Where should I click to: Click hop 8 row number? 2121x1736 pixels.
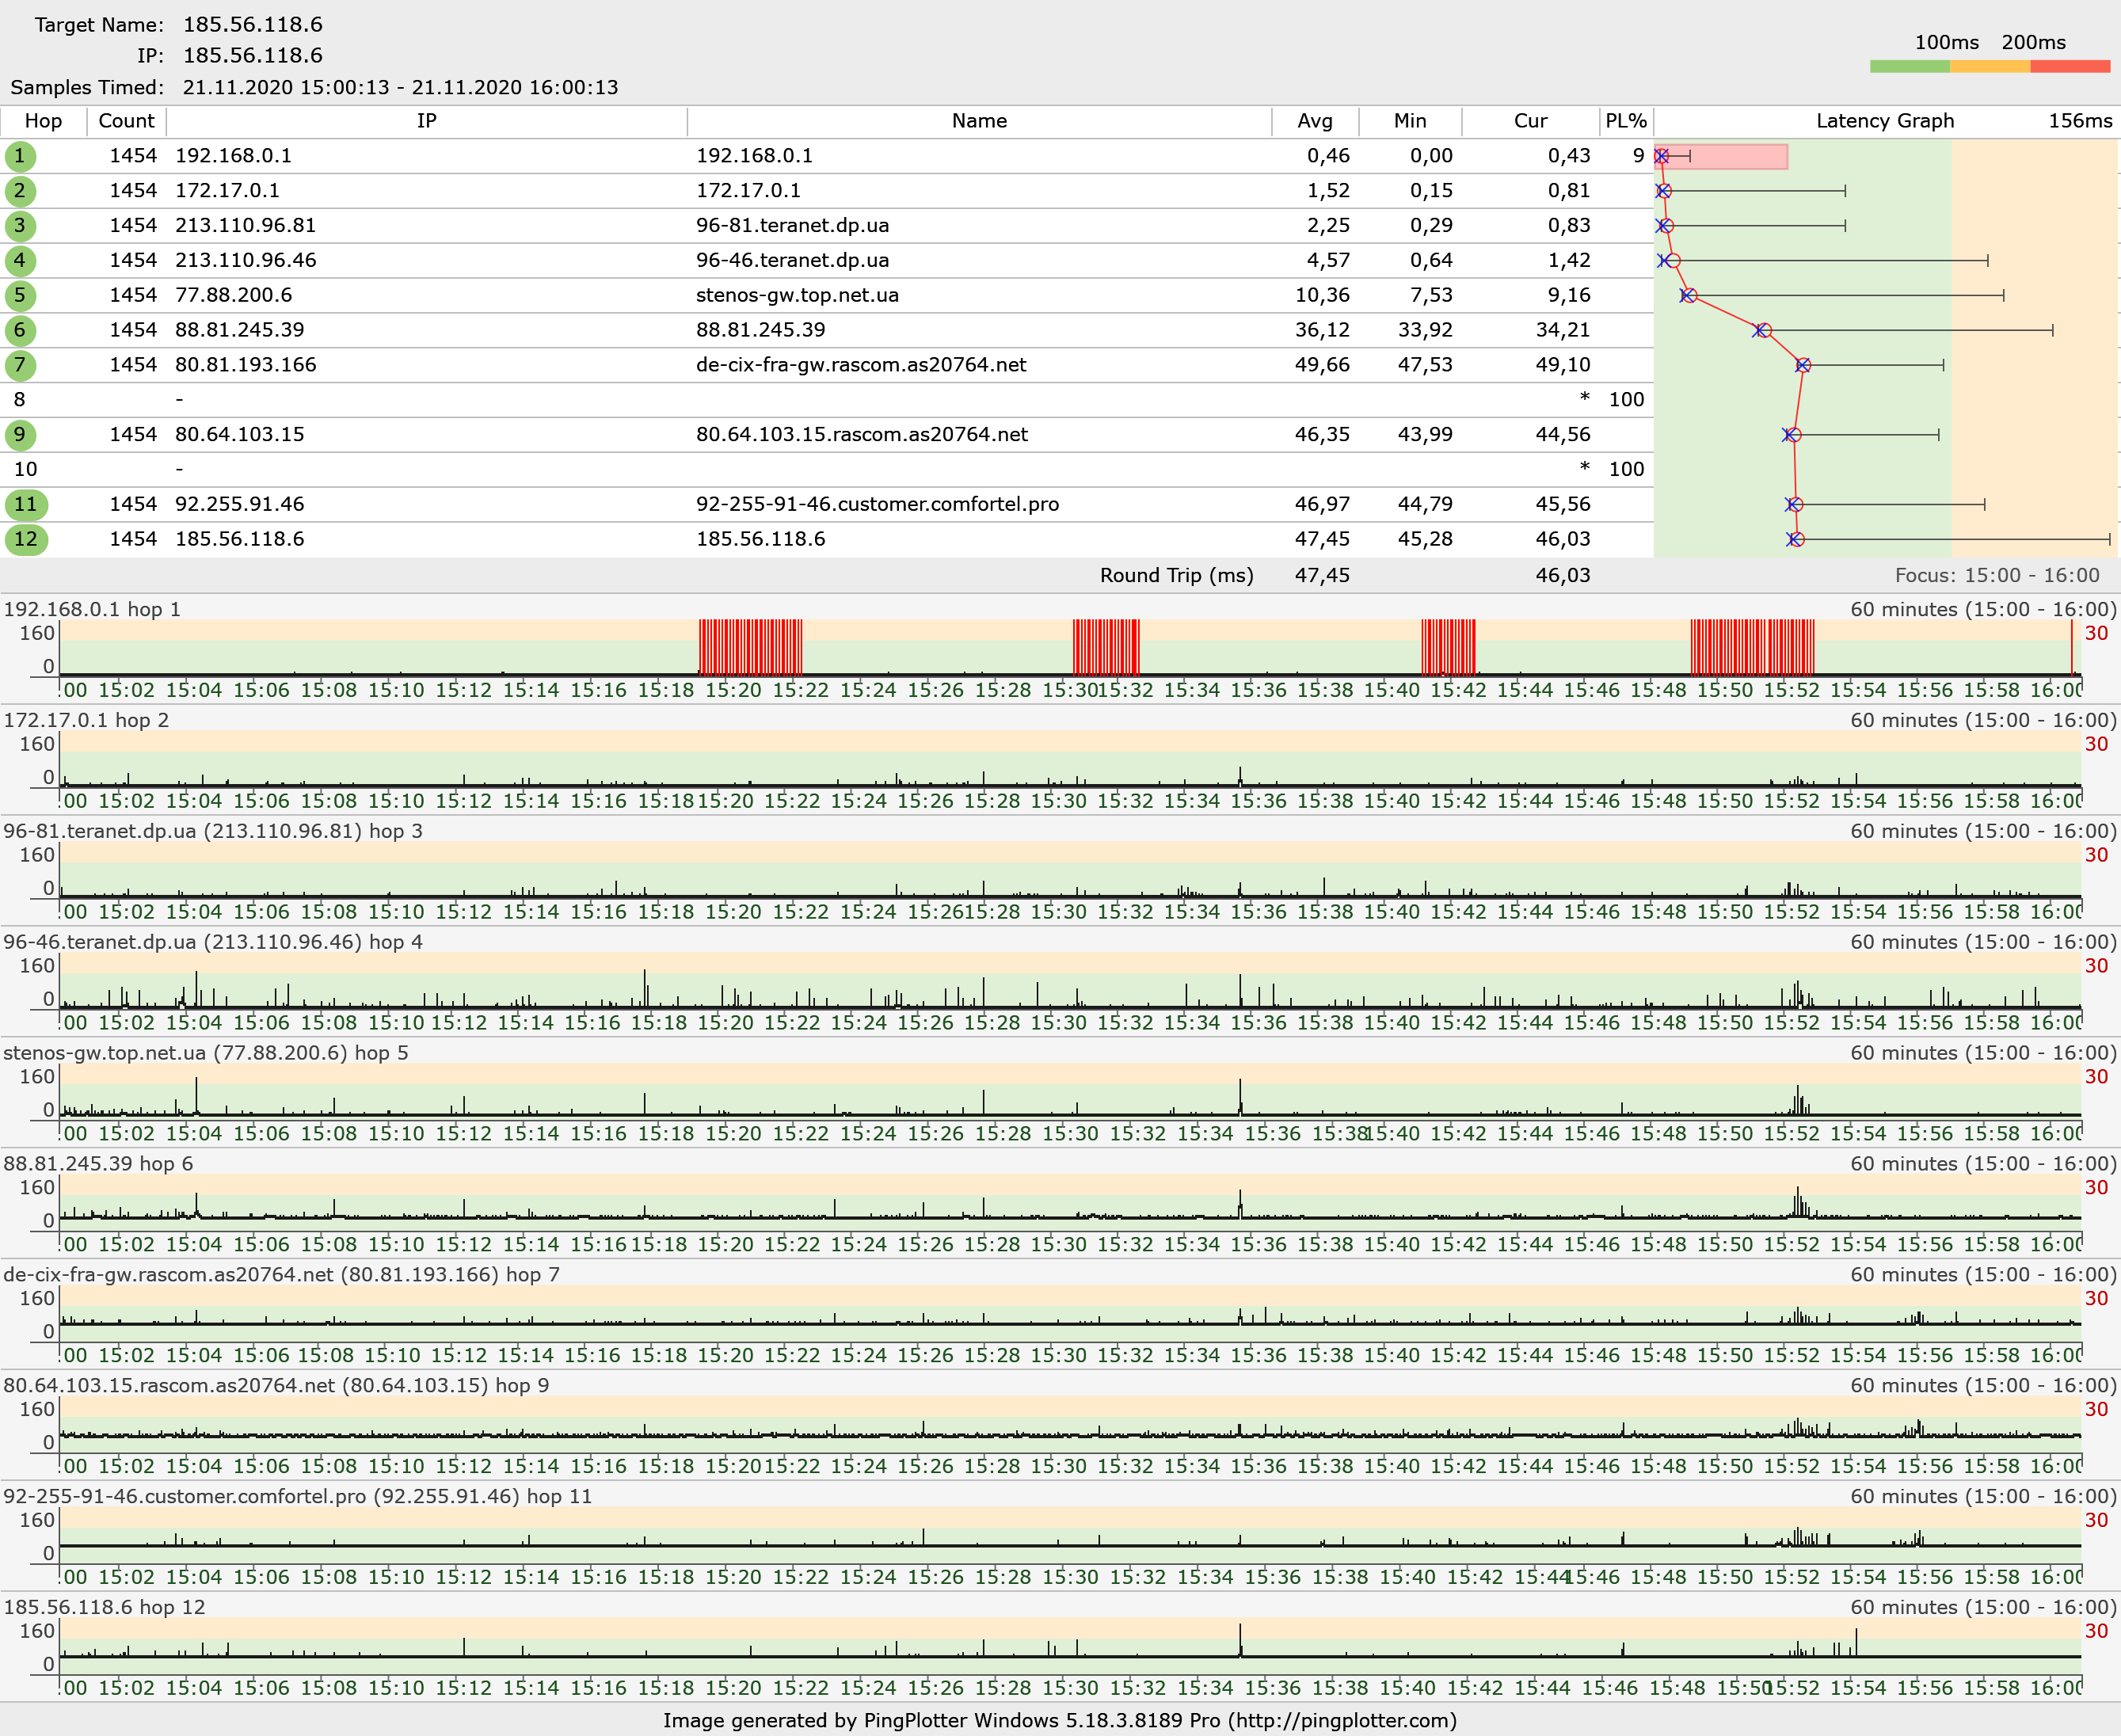(19, 400)
